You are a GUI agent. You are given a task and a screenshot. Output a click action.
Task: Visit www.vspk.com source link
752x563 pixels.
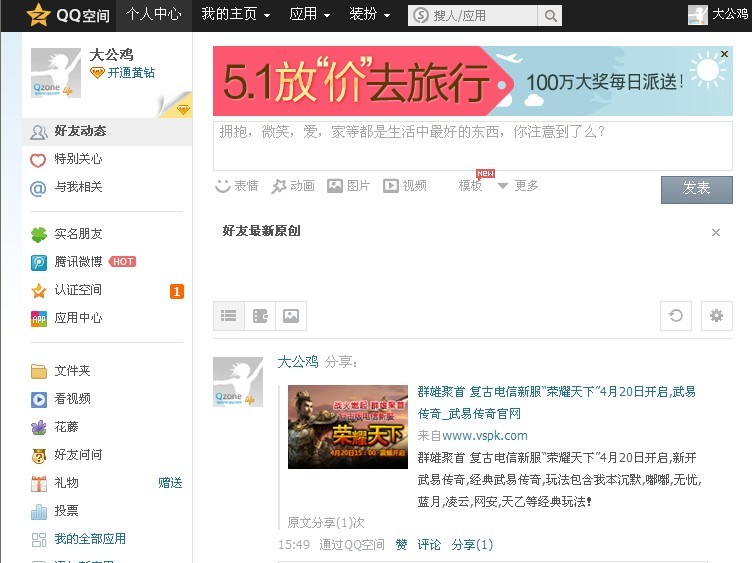point(484,435)
